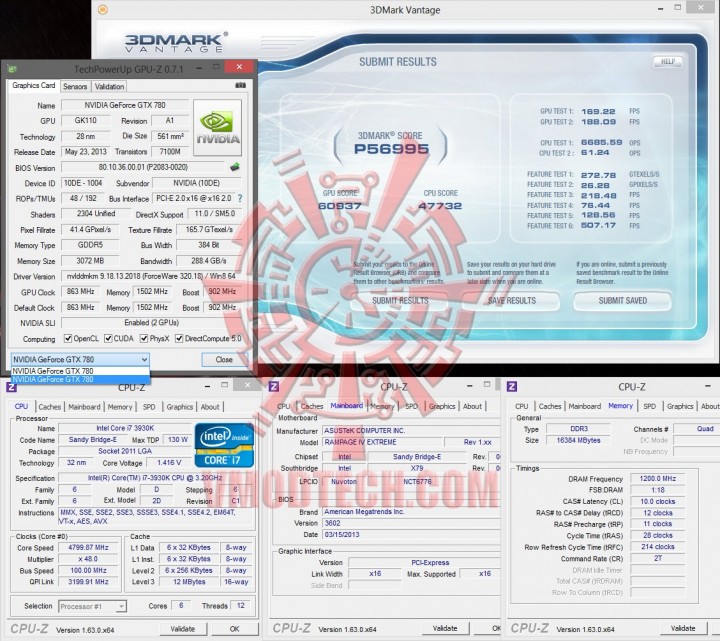Click the memory size value 16384 MBytes
The height and width of the screenshot is (641, 720).
(578, 440)
